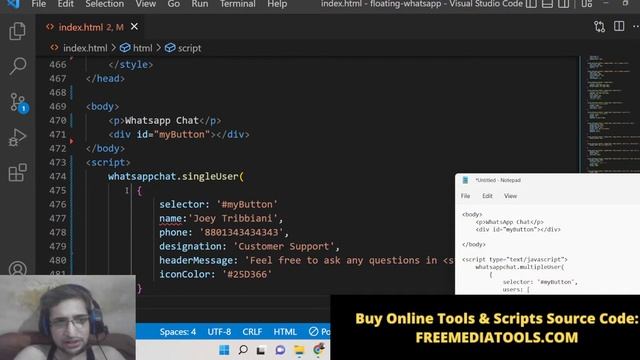Open the Chat app on the taskbar
The height and width of the screenshot is (360, 640).
[x=280, y=350]
